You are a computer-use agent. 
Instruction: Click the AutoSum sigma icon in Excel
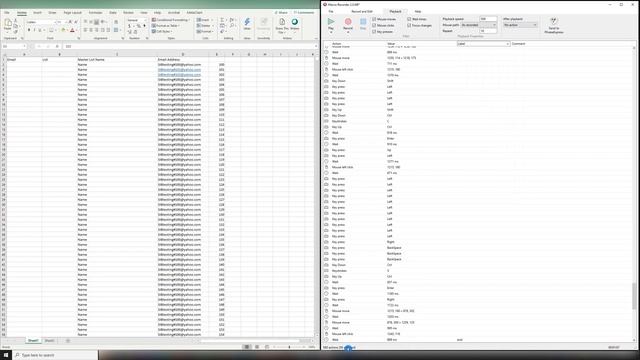(x=222, y=20)
